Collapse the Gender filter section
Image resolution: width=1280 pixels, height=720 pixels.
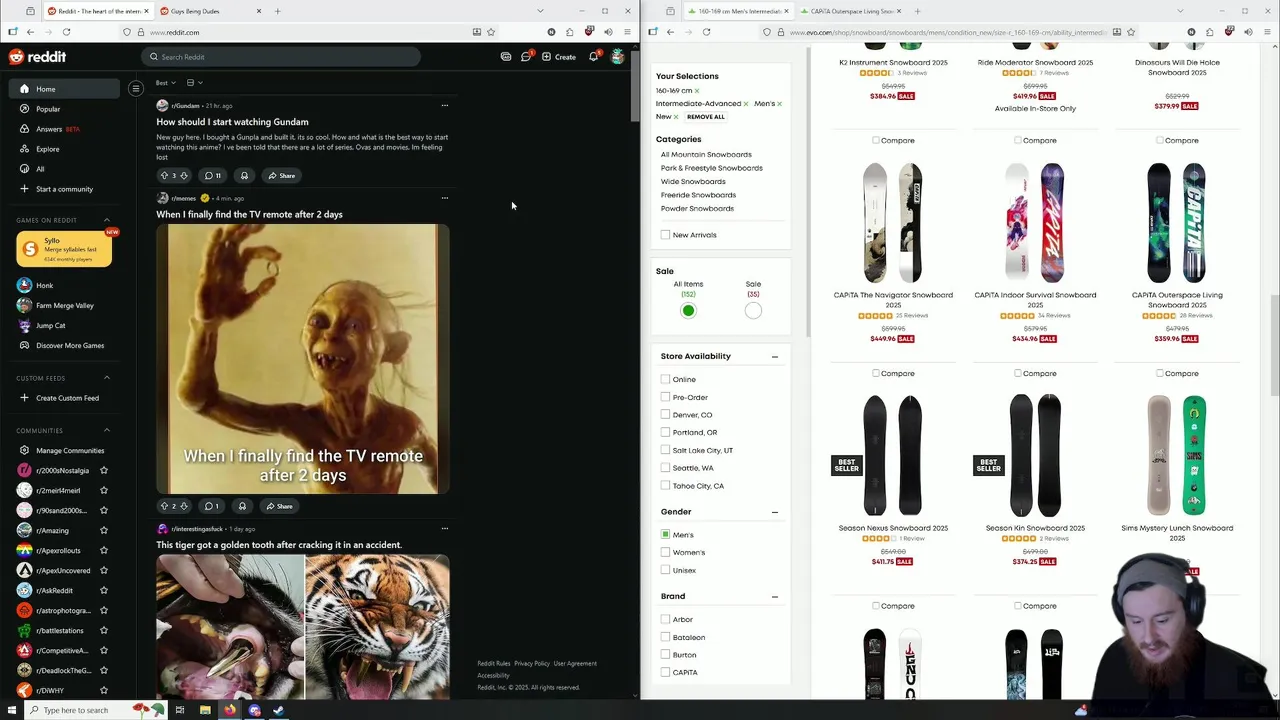pos(775,512)
